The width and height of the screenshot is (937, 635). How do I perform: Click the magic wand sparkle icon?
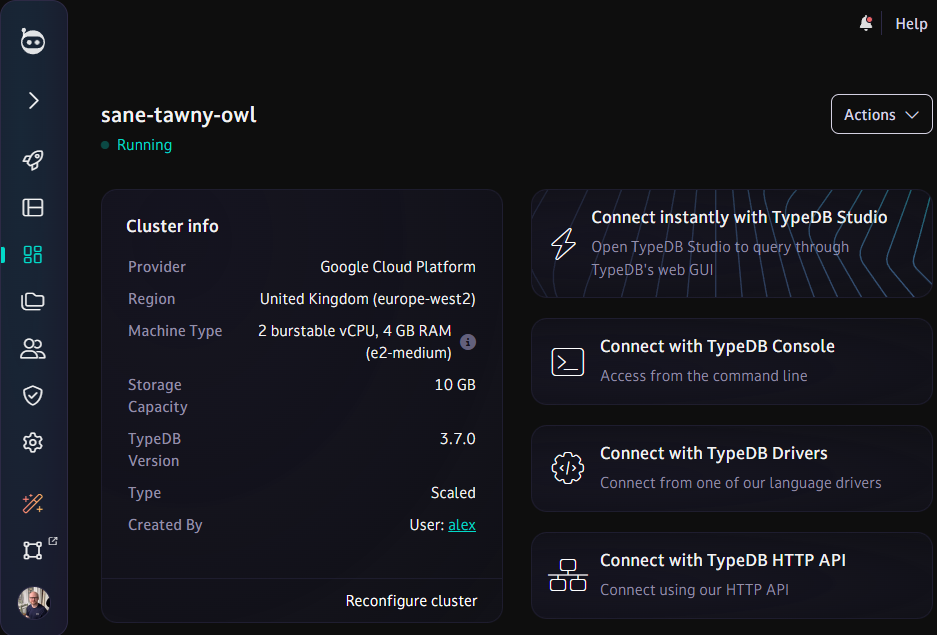[33, 503]
